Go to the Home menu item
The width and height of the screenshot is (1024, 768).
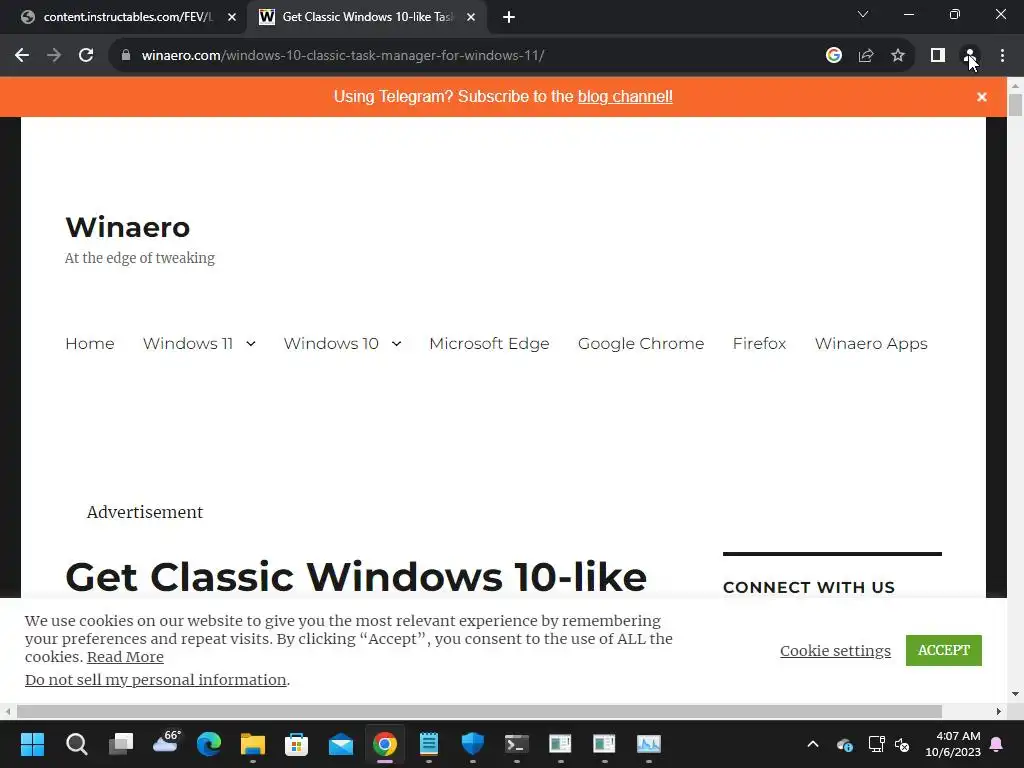89,344
